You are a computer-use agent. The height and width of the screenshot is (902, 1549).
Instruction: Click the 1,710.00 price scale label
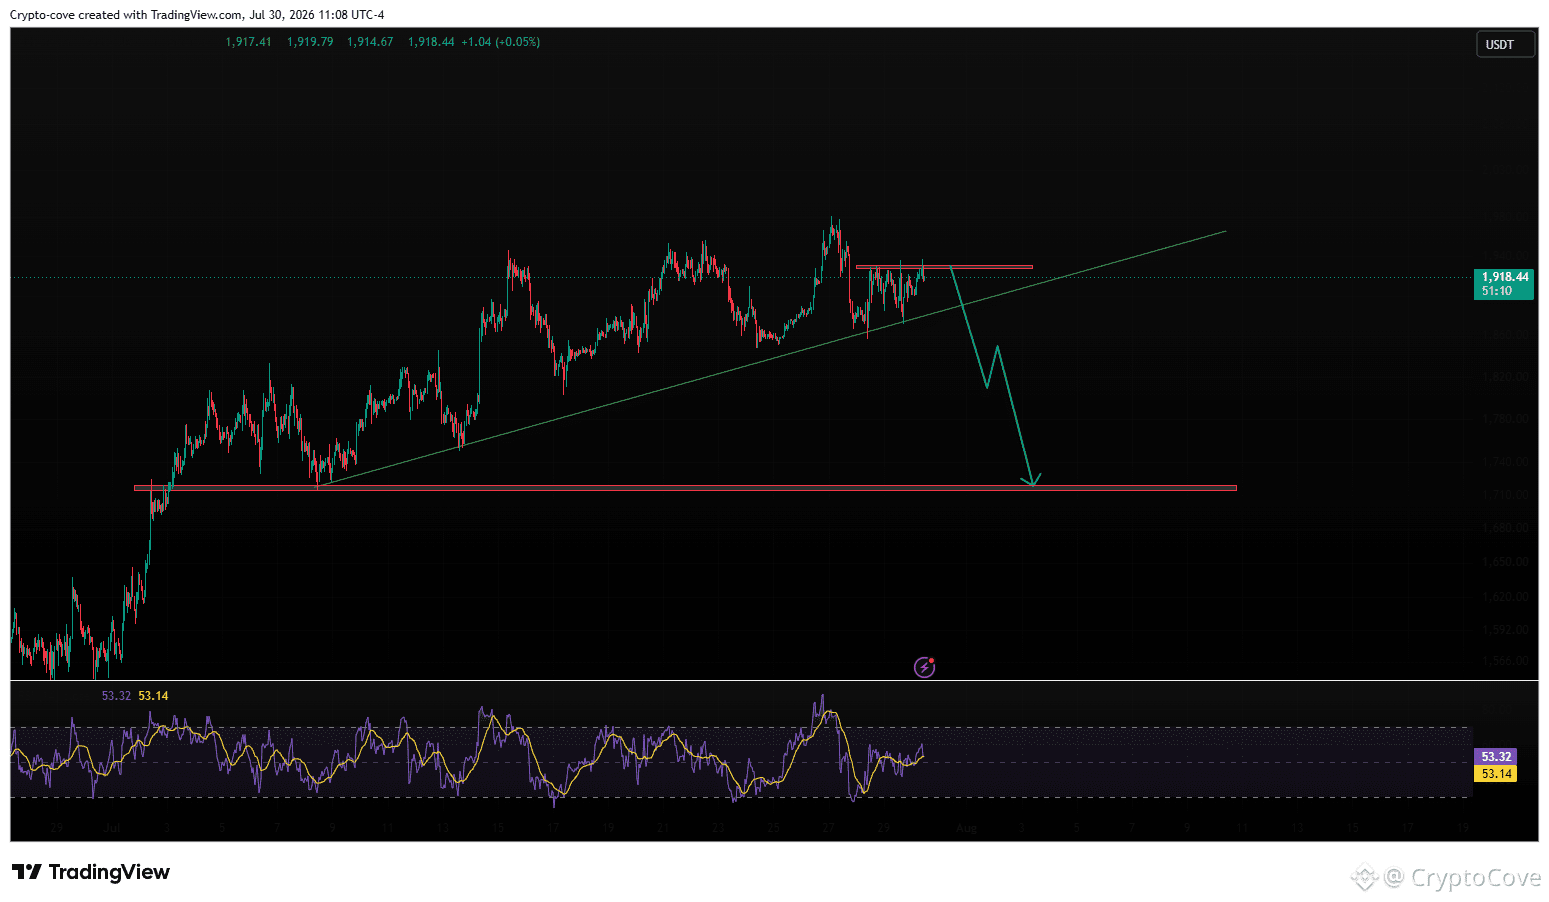pyautogui.click(x=1506, y=495)
